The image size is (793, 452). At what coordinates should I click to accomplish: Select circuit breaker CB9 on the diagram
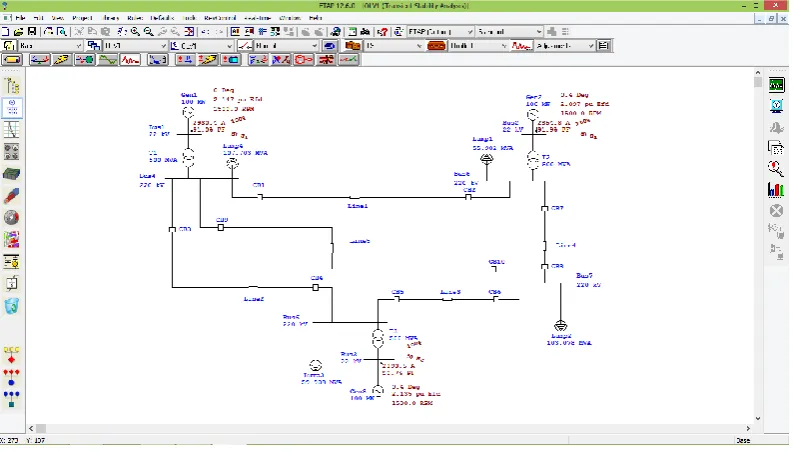coord(221,228)
